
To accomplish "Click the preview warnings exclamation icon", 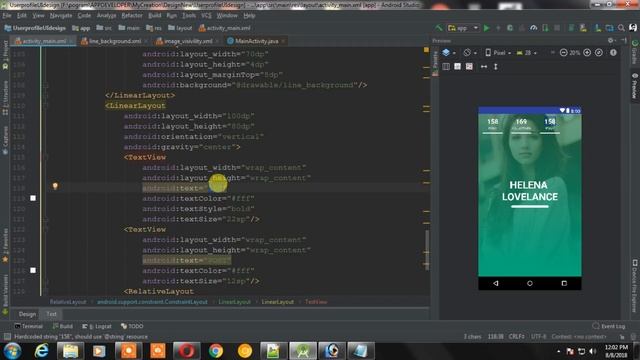I will pos(613,53).
